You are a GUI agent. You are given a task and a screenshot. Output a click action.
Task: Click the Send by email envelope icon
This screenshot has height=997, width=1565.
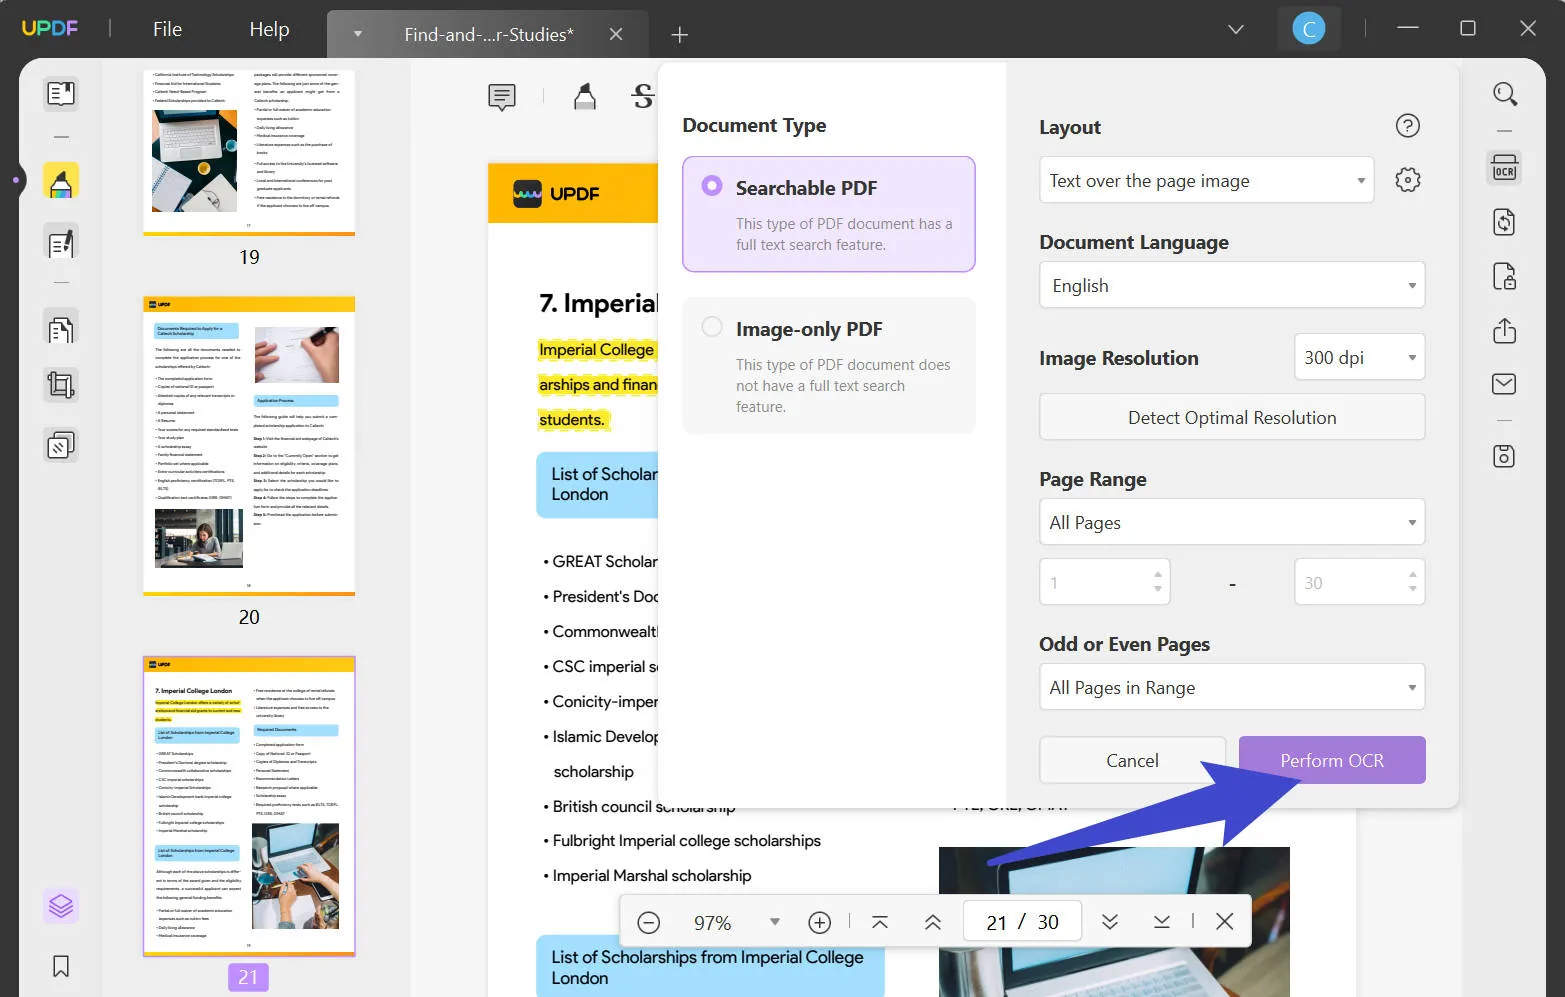1505,384
